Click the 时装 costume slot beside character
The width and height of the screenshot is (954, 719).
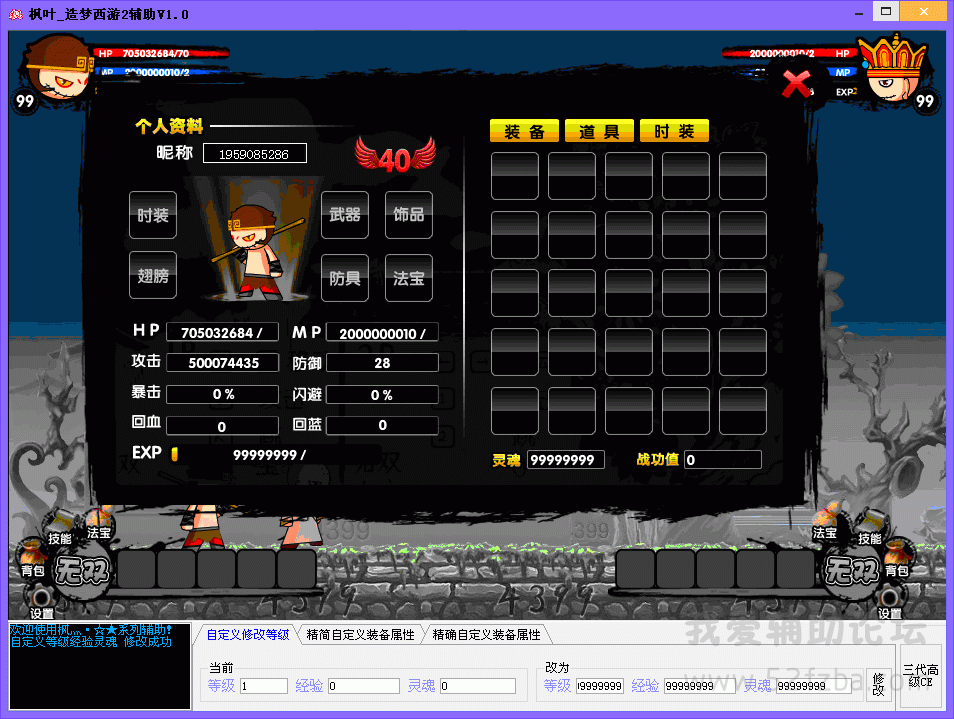[x=153, y=215]
